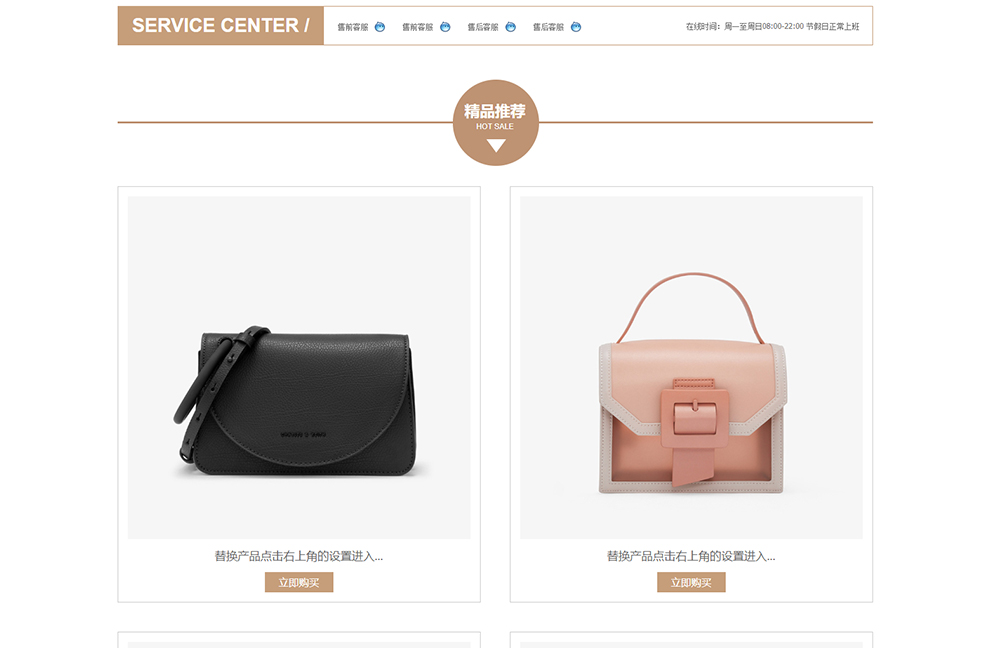
Task: Click the SERVICE CENTER banner label
Action: 220,26
